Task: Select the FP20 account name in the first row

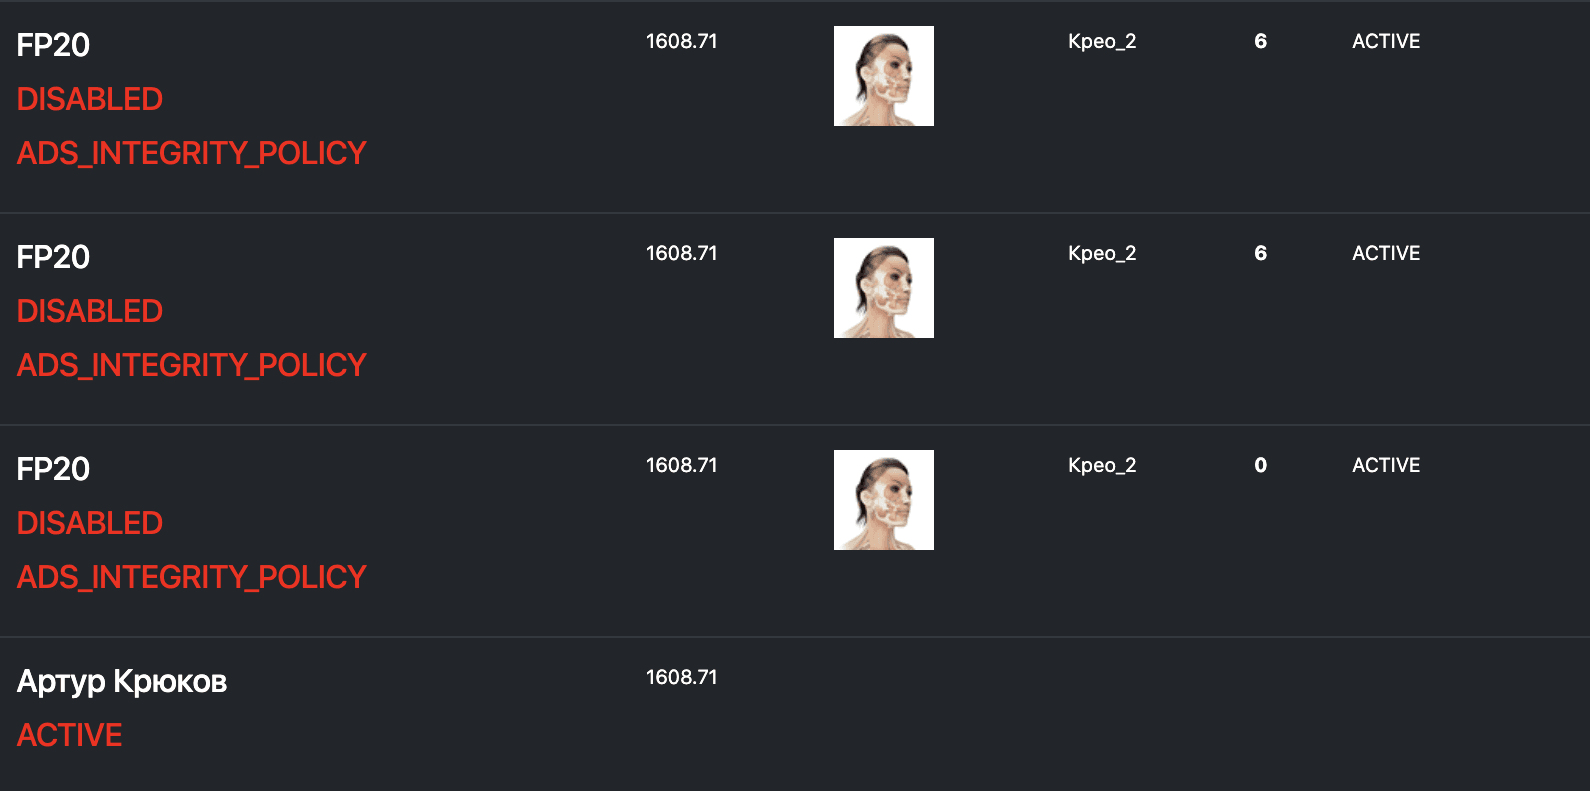Action: (x=53, y=45)
